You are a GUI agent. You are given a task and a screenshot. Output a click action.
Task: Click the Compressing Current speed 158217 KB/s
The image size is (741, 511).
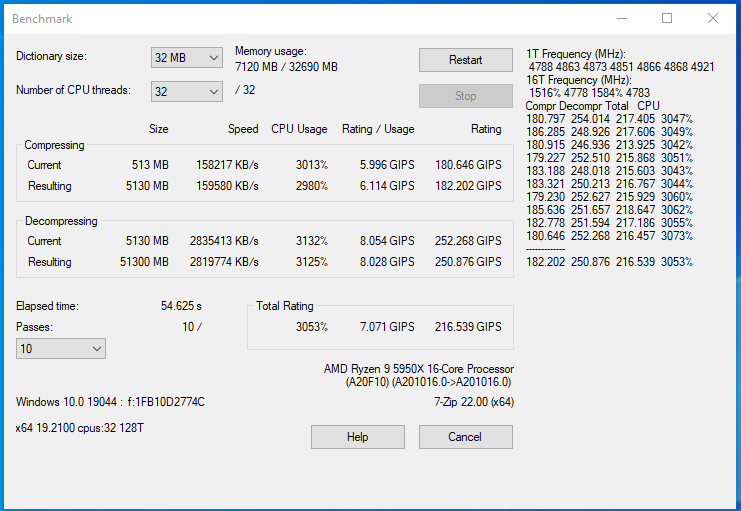pos(227,165)
